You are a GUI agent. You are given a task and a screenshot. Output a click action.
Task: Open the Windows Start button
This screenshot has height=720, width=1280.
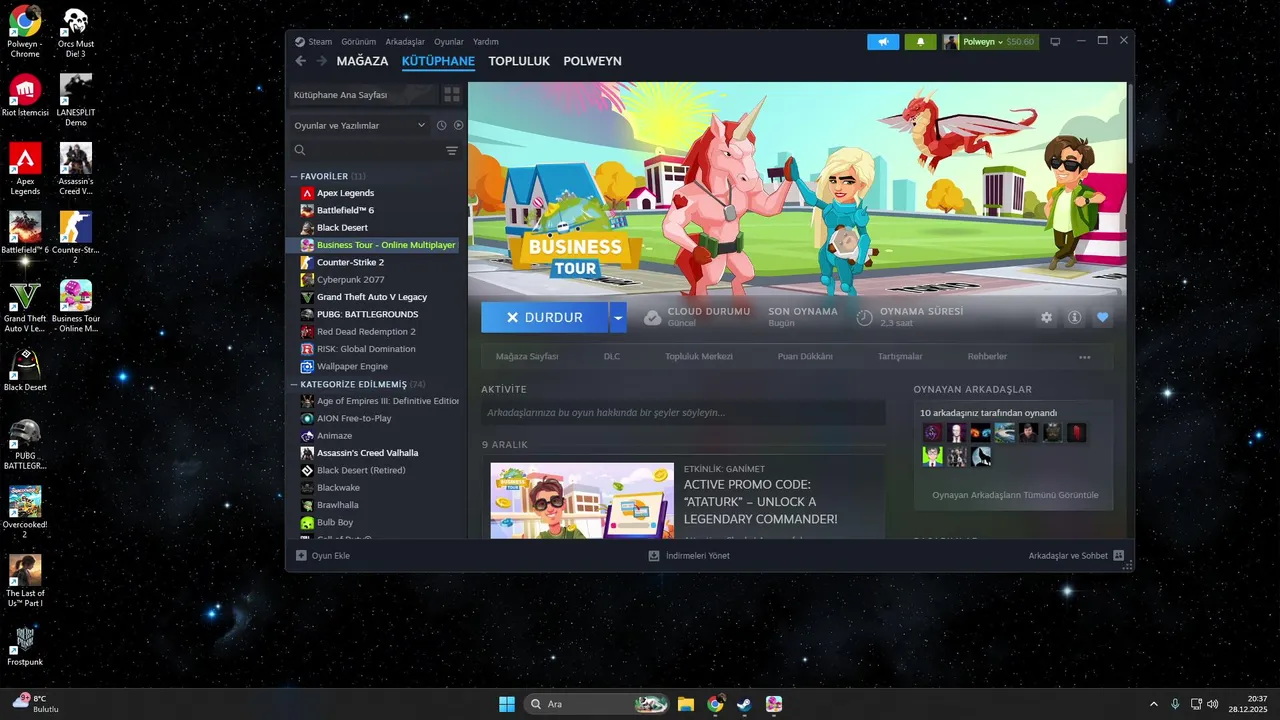click(x=507, y=704)
